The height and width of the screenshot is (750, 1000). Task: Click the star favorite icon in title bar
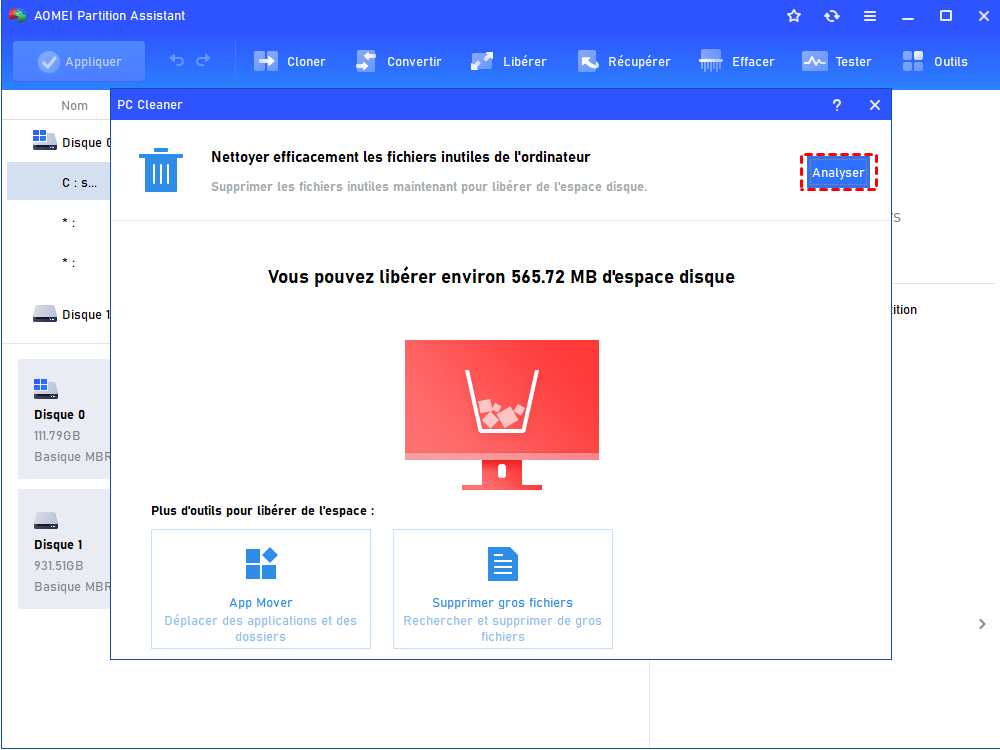pos(794,16)
